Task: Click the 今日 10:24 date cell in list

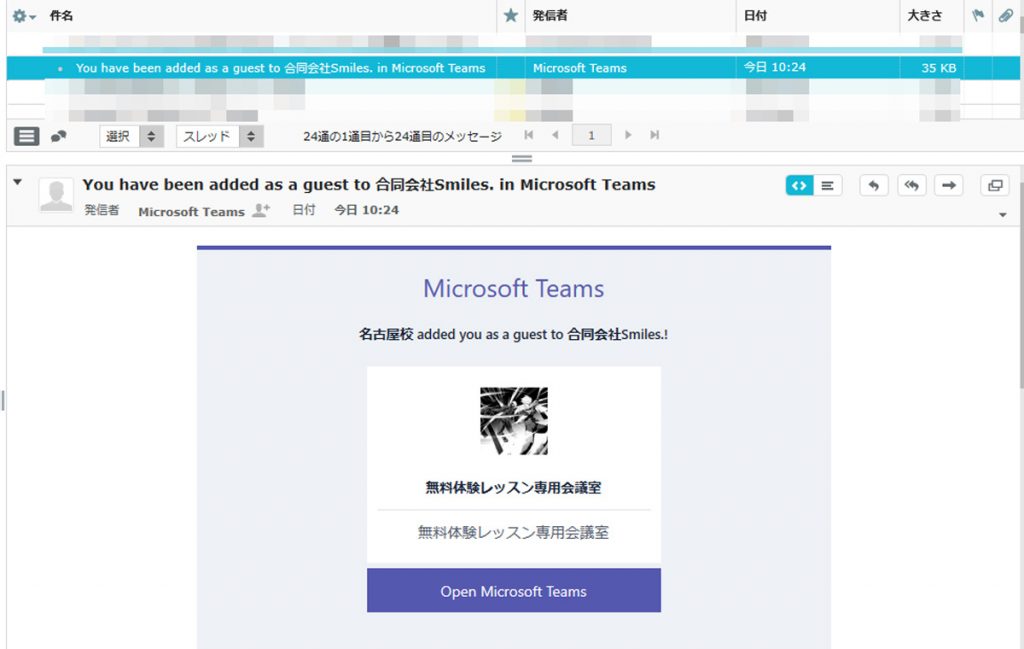Action: tap(775, 67)
